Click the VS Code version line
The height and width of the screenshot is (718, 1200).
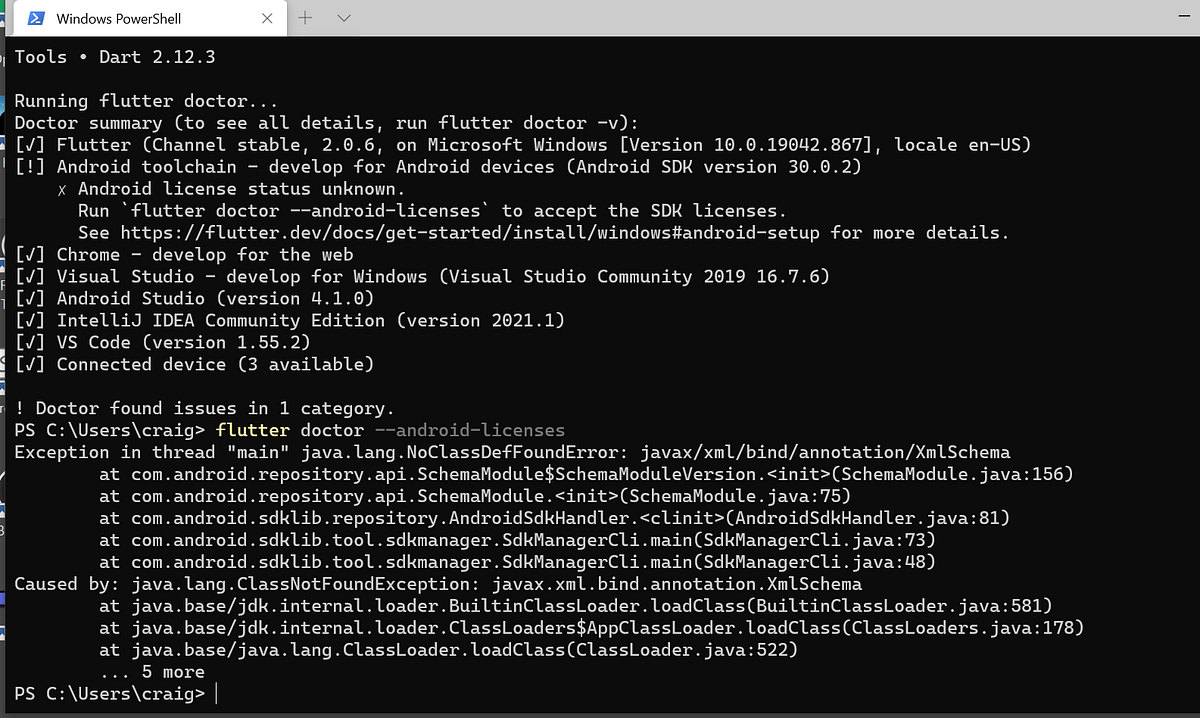160,342
